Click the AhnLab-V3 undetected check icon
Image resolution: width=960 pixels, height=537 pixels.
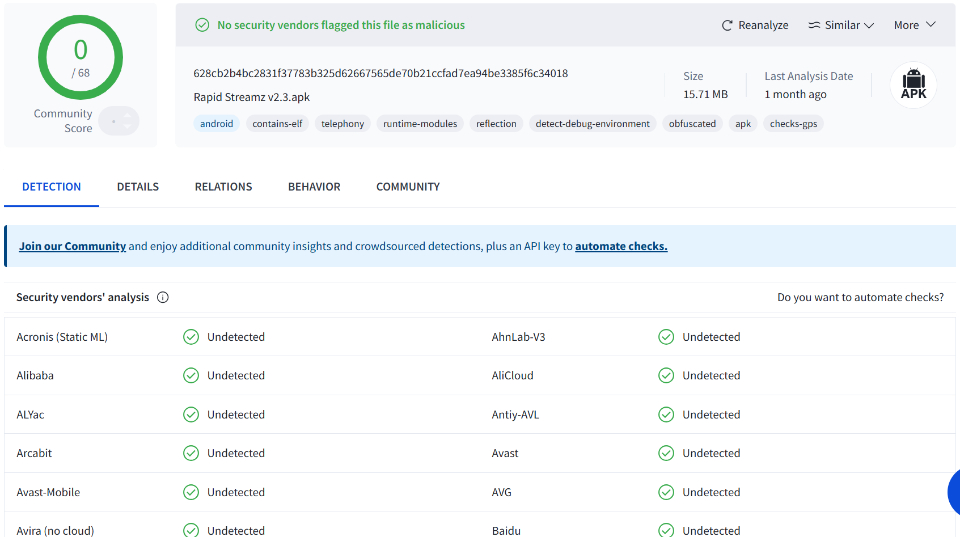click(666, 337)
